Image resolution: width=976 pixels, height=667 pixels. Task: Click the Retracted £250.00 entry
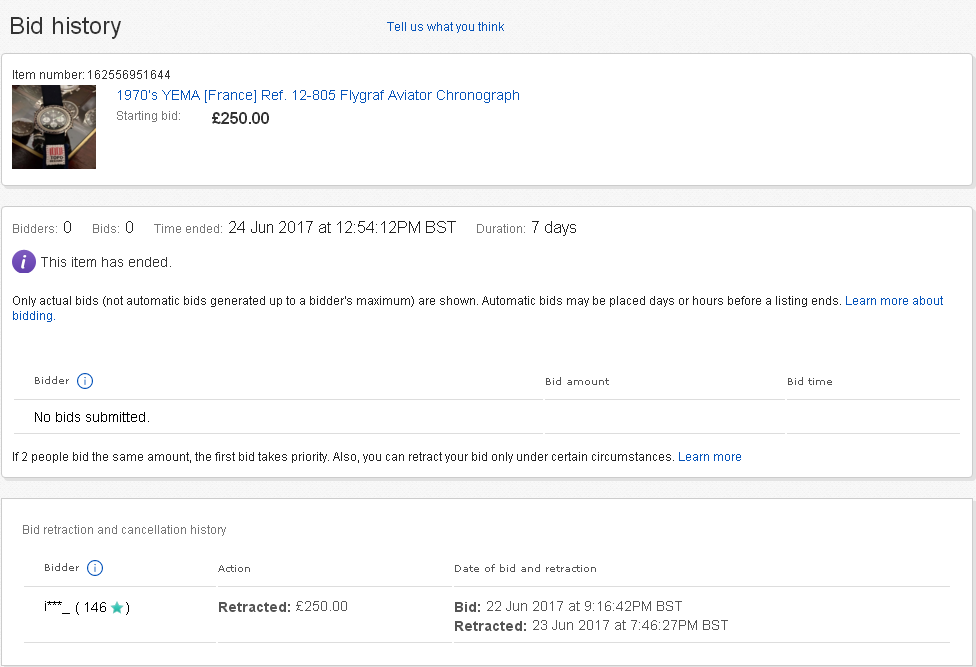click(283, 606)
